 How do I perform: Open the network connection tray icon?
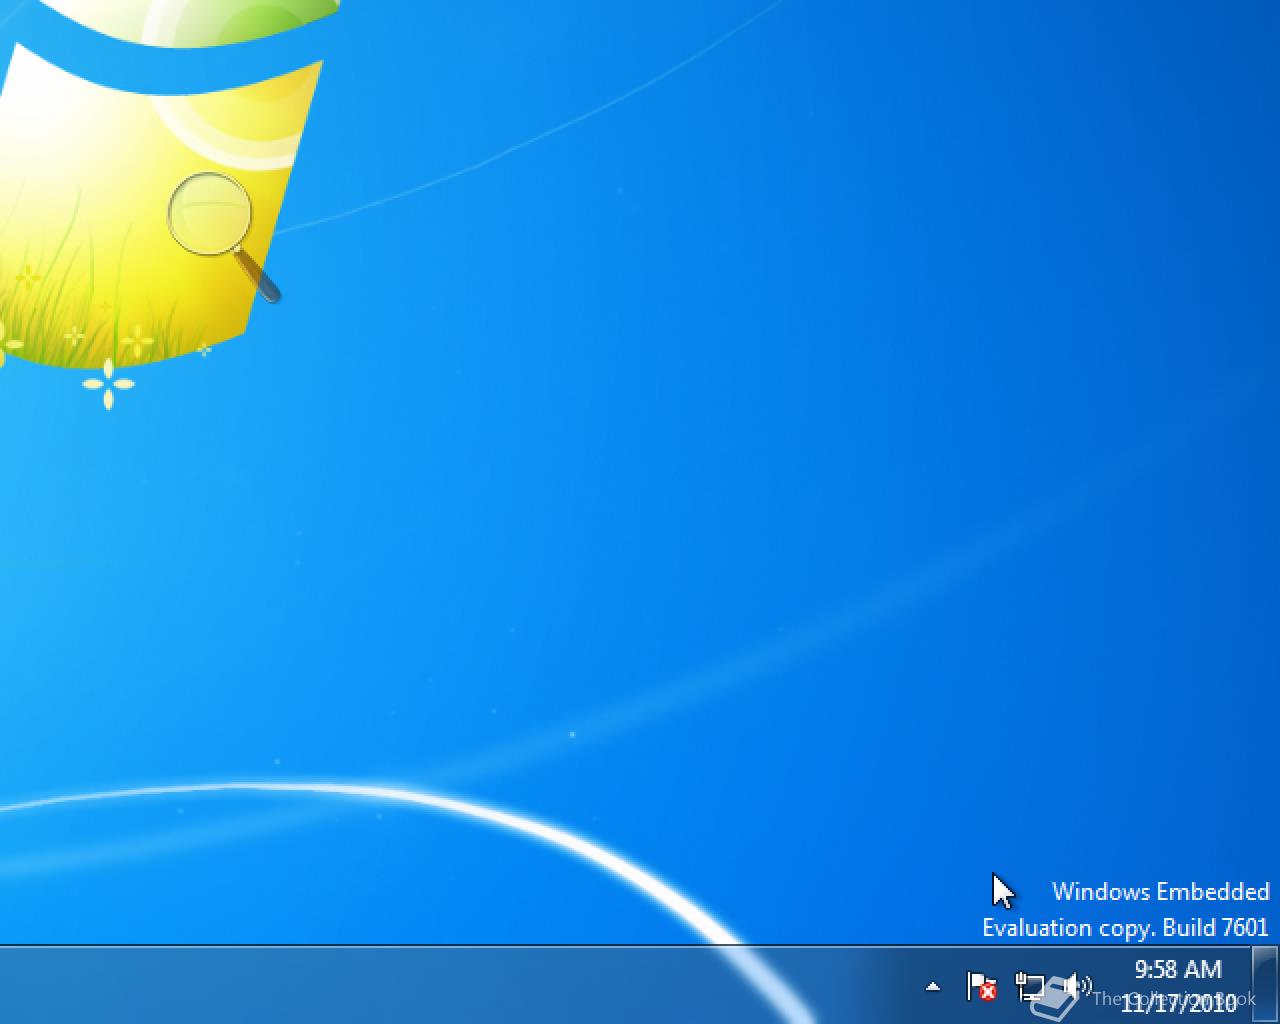[1030, 986]
